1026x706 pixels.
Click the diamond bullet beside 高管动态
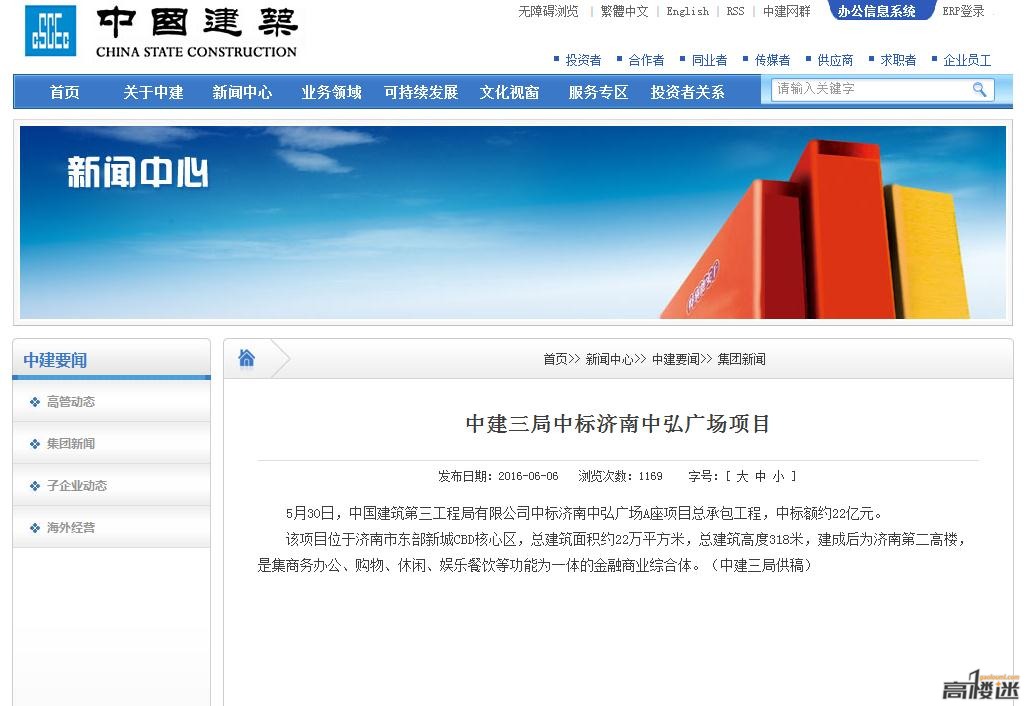(35, 402)
